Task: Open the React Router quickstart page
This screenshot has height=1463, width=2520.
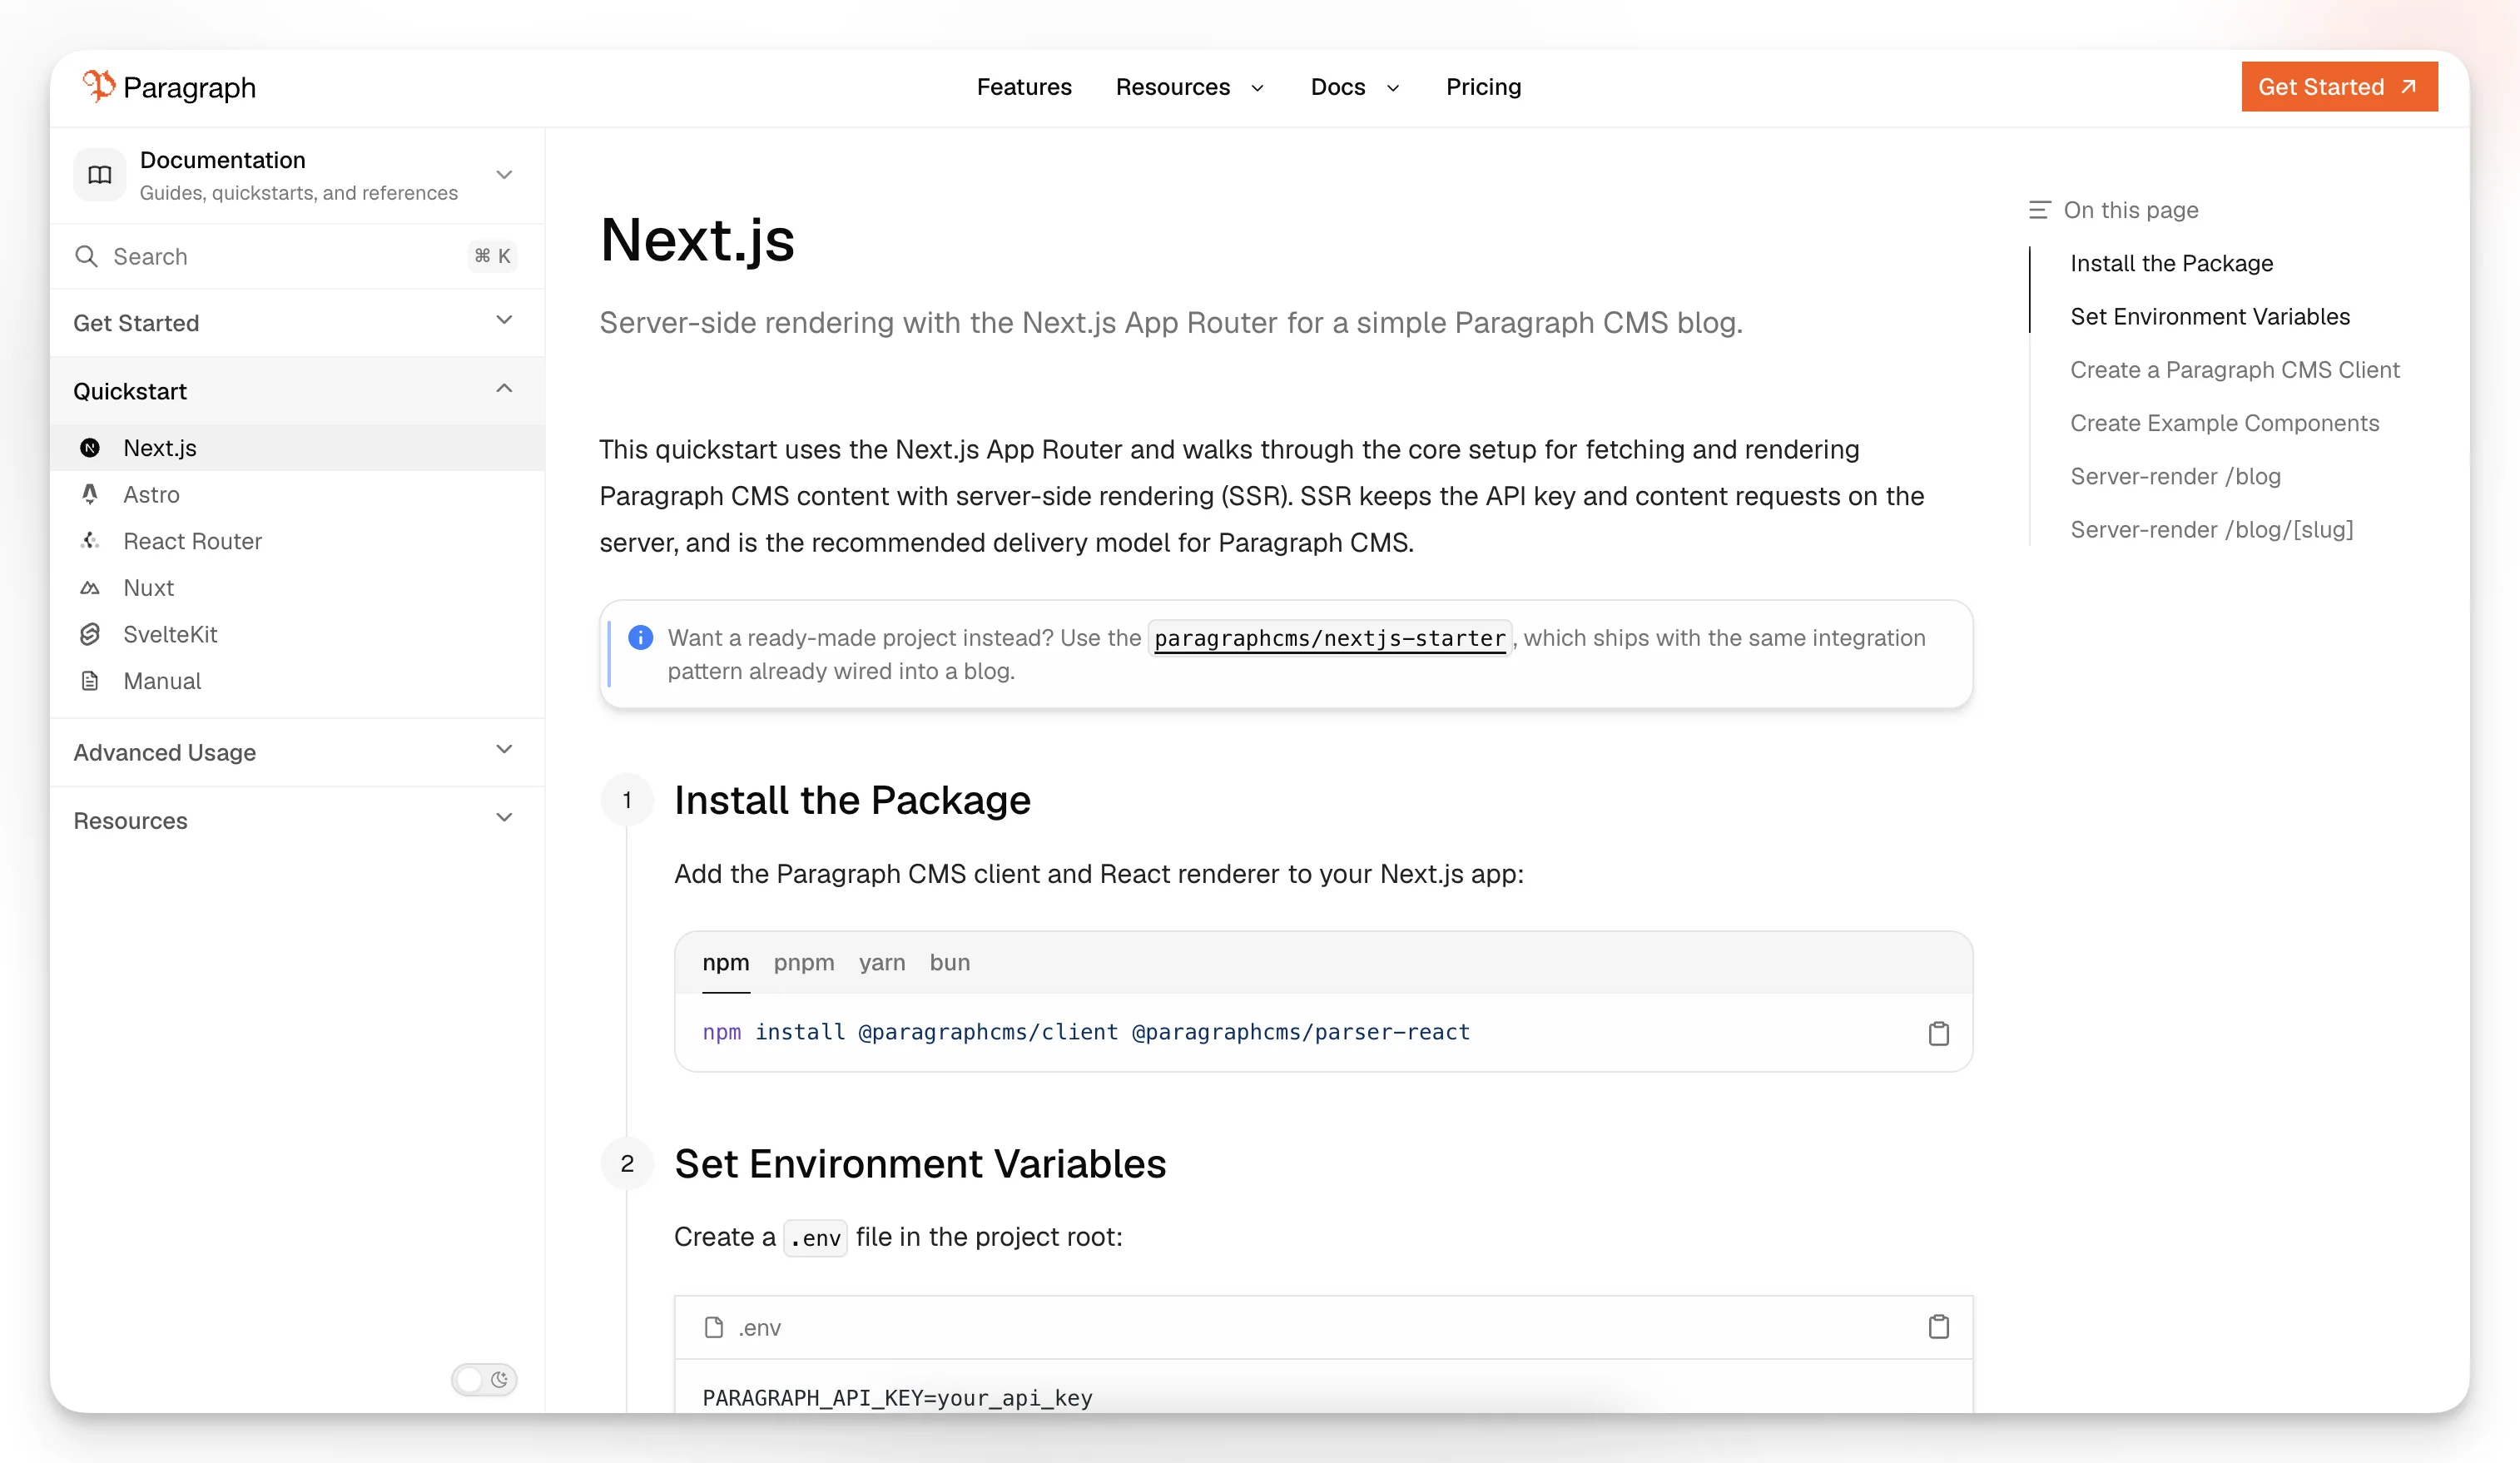Action: [x=296, y=540]
